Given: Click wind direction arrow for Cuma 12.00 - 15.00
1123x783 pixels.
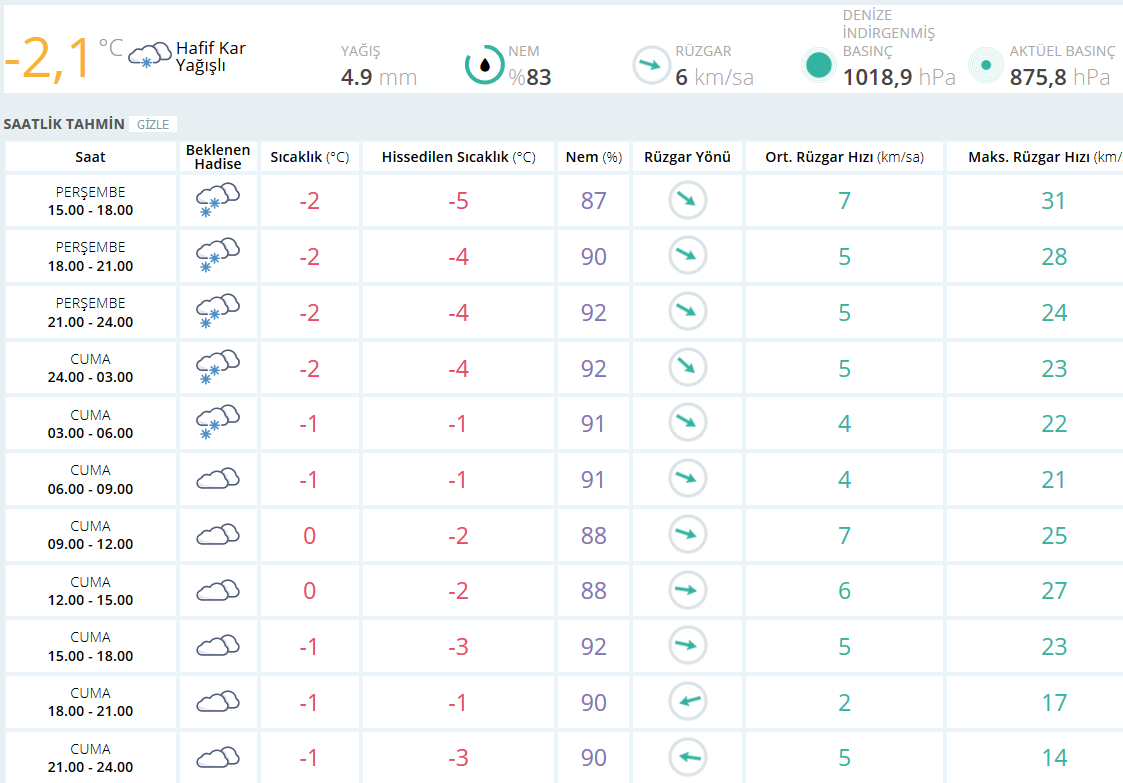Looking at the screenshot, I should point(687,590).
